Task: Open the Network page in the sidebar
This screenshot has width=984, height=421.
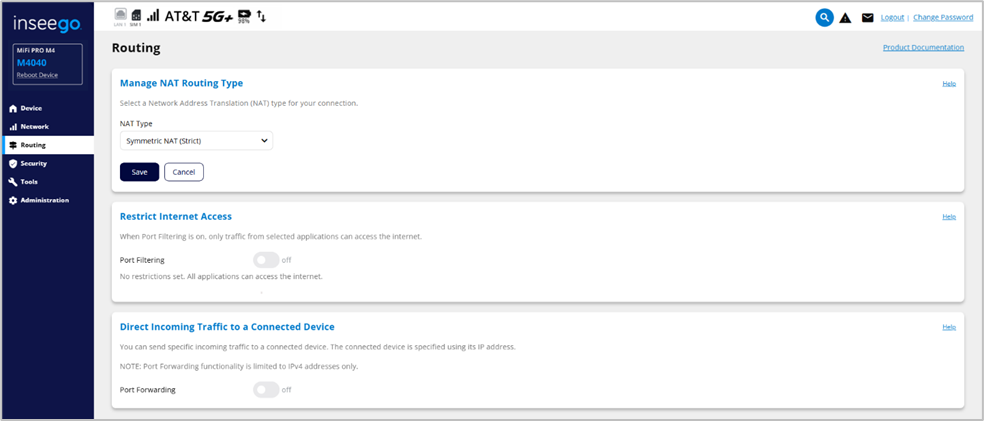Action: 34,127
